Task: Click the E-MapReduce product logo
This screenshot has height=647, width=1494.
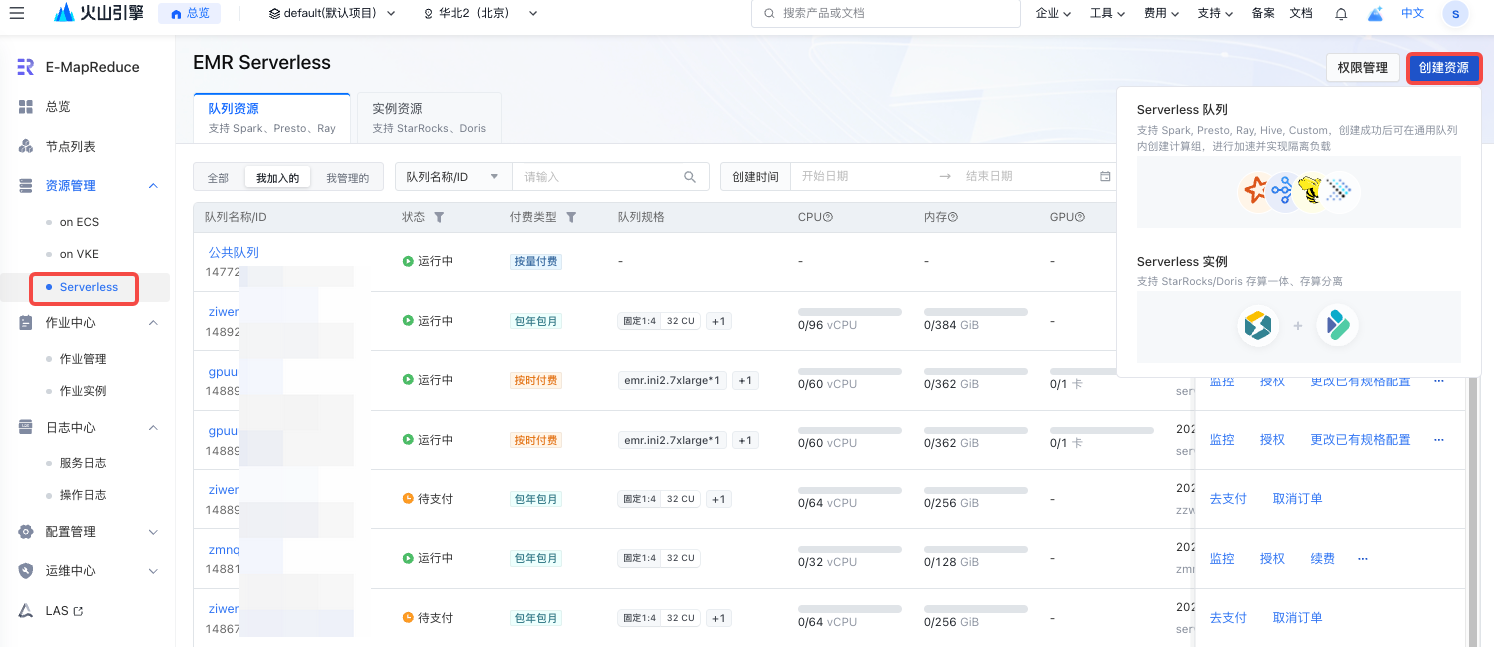Action: tap(26, 67)
